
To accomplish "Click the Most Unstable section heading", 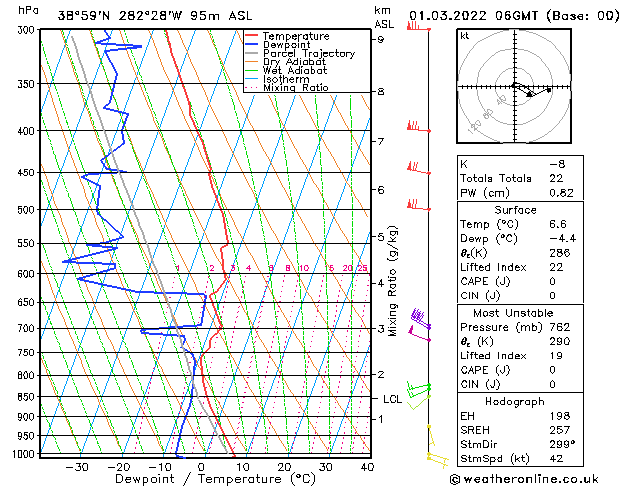I will click(513, 313).
